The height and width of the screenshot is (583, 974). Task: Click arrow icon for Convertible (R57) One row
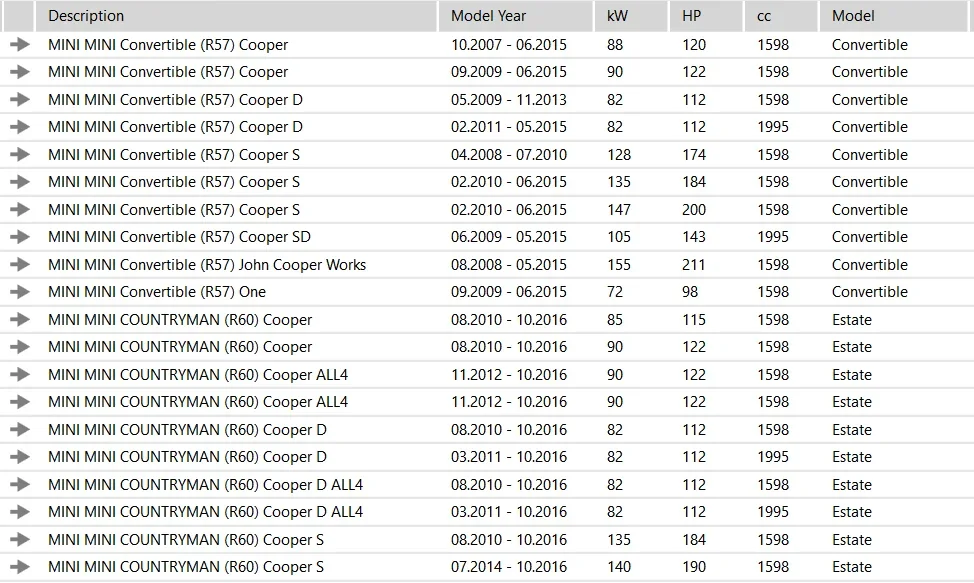[x=20, y=292]
